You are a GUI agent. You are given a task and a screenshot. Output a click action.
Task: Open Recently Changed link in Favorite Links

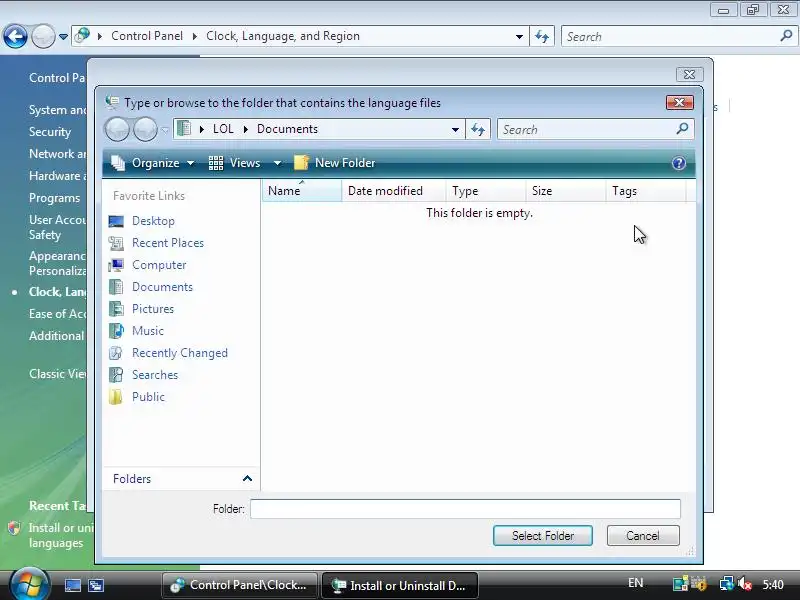(180, 353)
